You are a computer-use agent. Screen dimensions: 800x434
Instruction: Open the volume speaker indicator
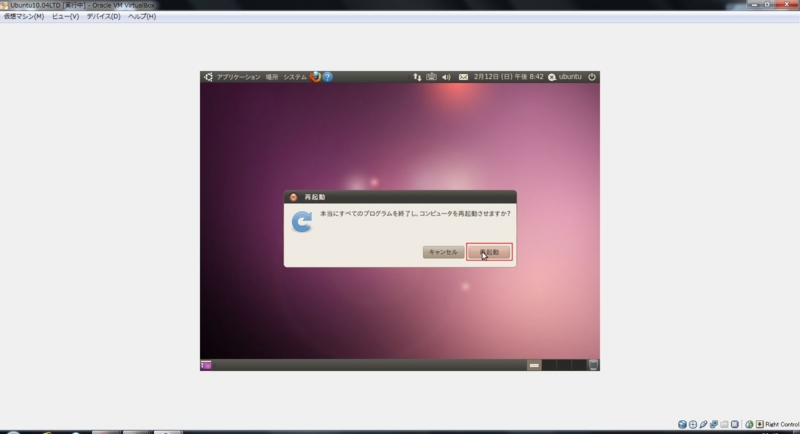click(446, 77)
